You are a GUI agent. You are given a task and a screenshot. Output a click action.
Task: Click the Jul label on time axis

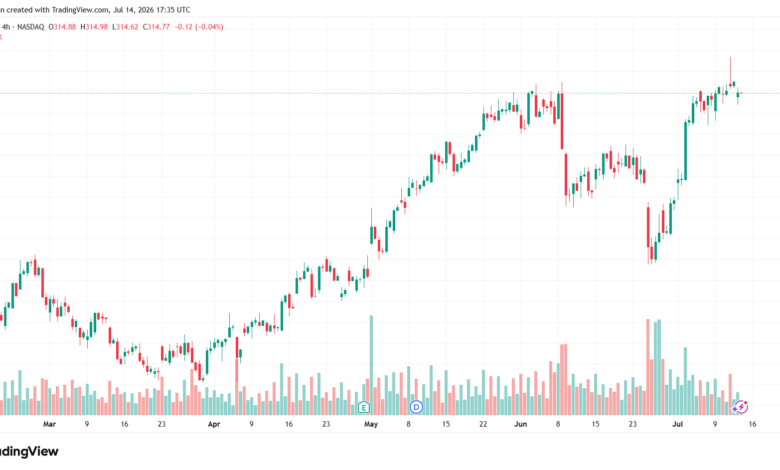pos(678,424)
